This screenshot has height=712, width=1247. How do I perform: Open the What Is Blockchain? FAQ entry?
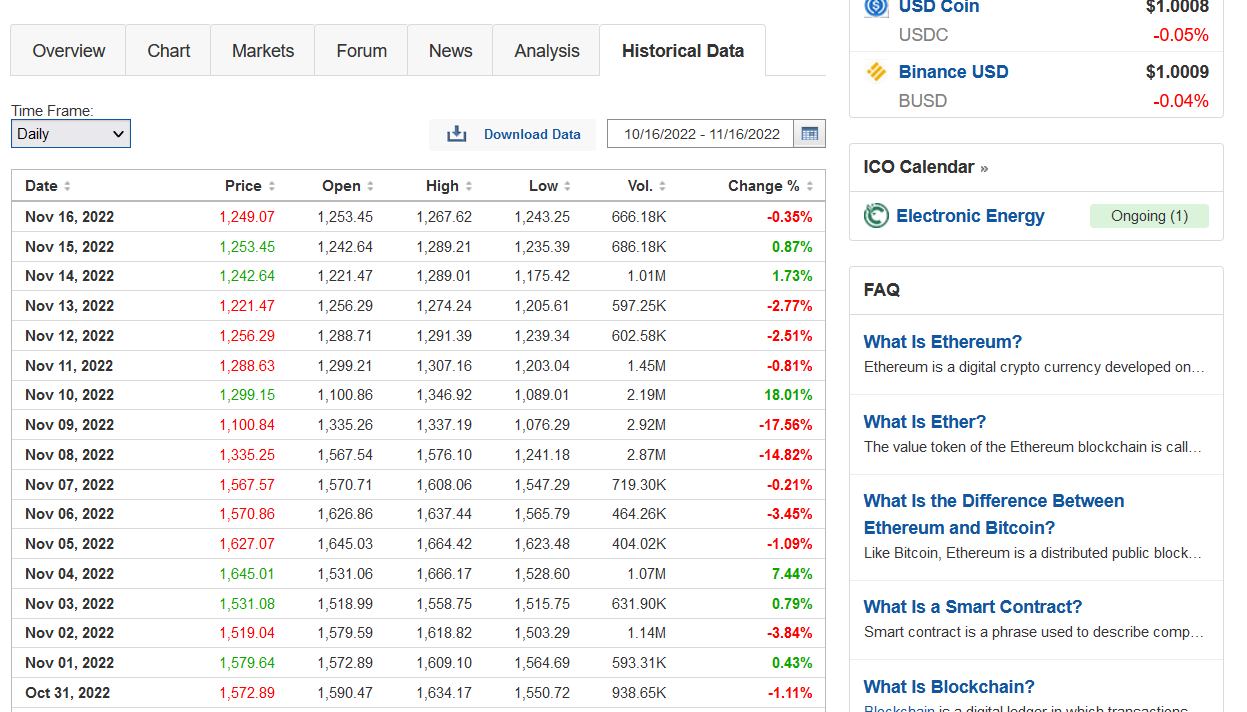(x=948, y=687)
